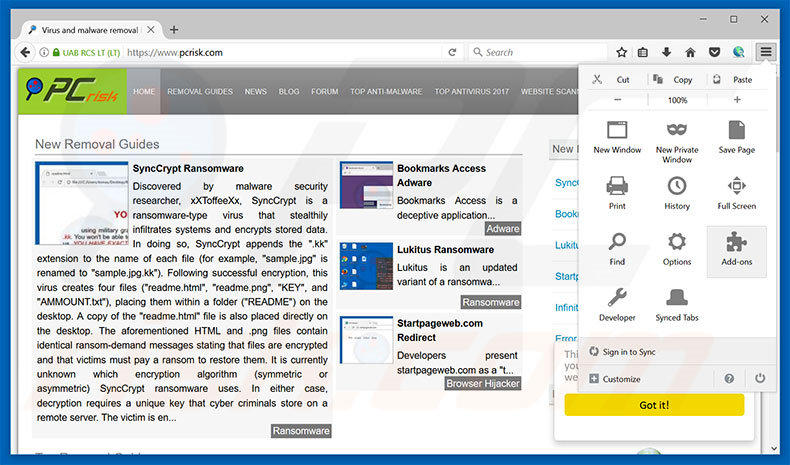The image size is (790, 465).
Task: Open the FORUM nav item
Action: point(324,92)
